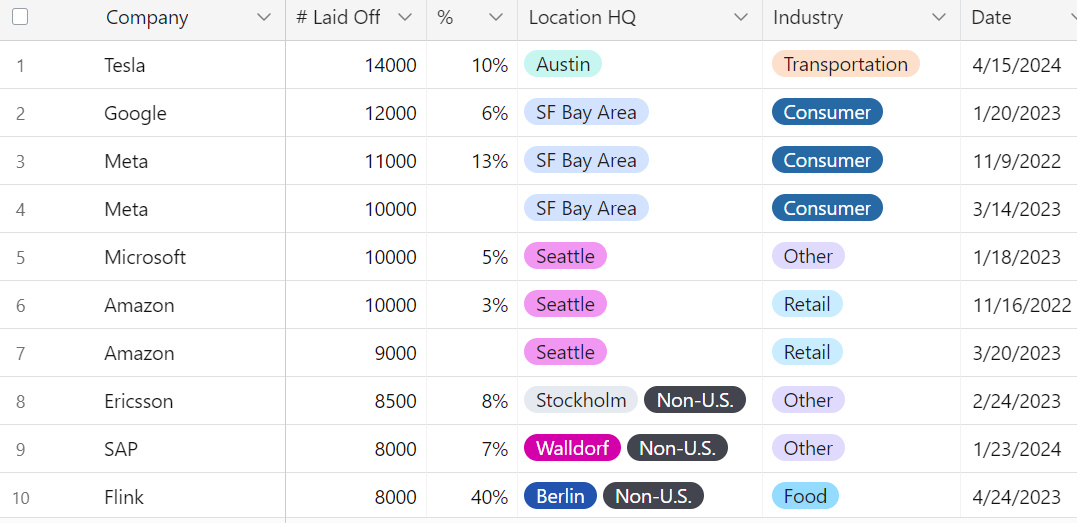Select the Microsoft company cell
The image size is (1077, 523).
click(x=145, y=257)
